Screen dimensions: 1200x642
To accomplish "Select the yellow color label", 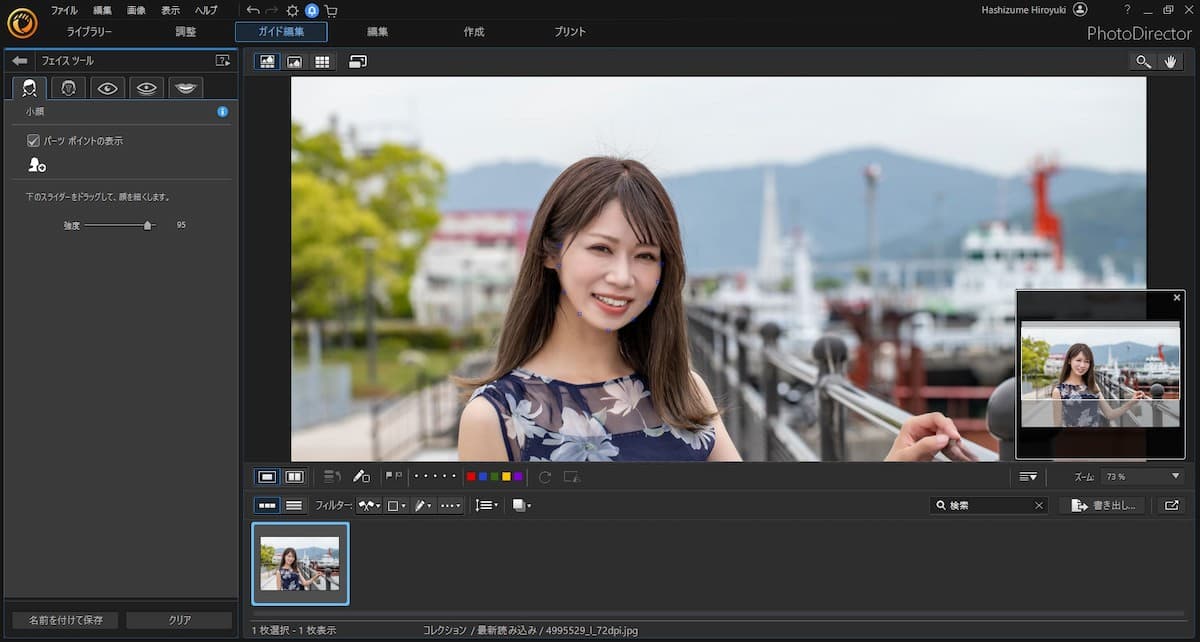I will [x=506, y=477].
